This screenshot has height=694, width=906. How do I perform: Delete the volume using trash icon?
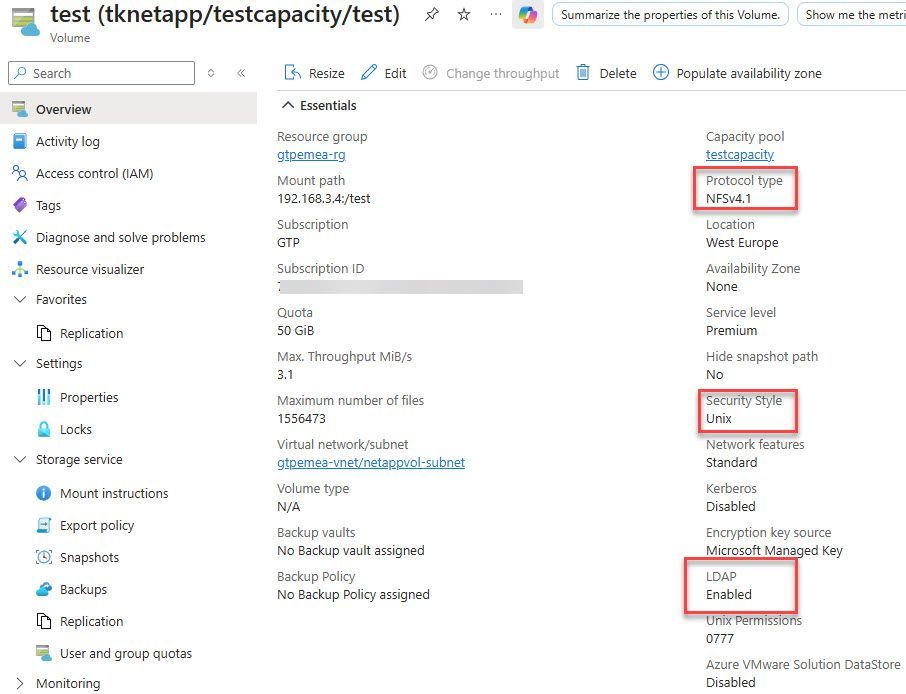click(x=583, y=73)
